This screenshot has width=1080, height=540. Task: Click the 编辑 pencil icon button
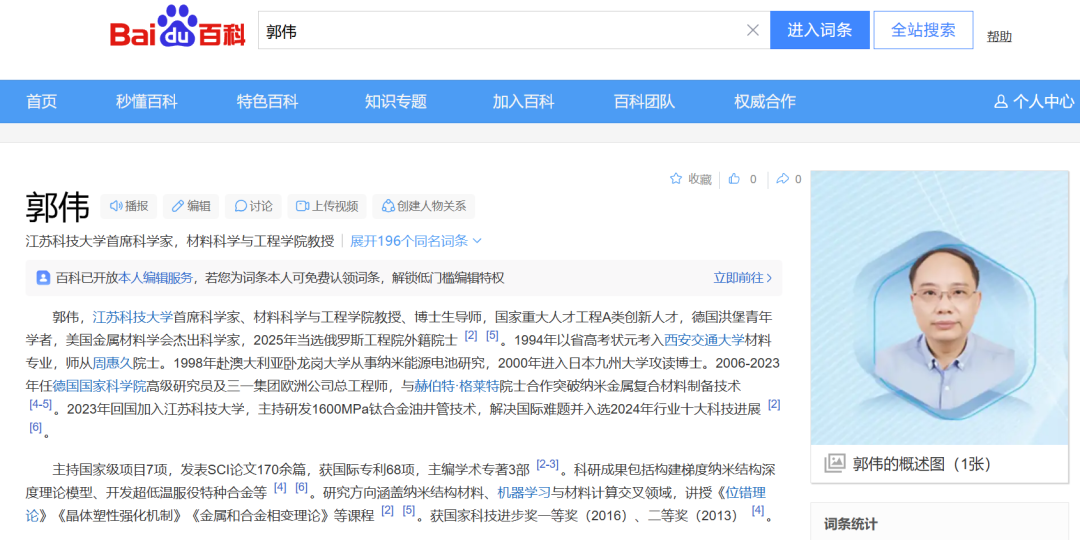click(x=178, y=206)
